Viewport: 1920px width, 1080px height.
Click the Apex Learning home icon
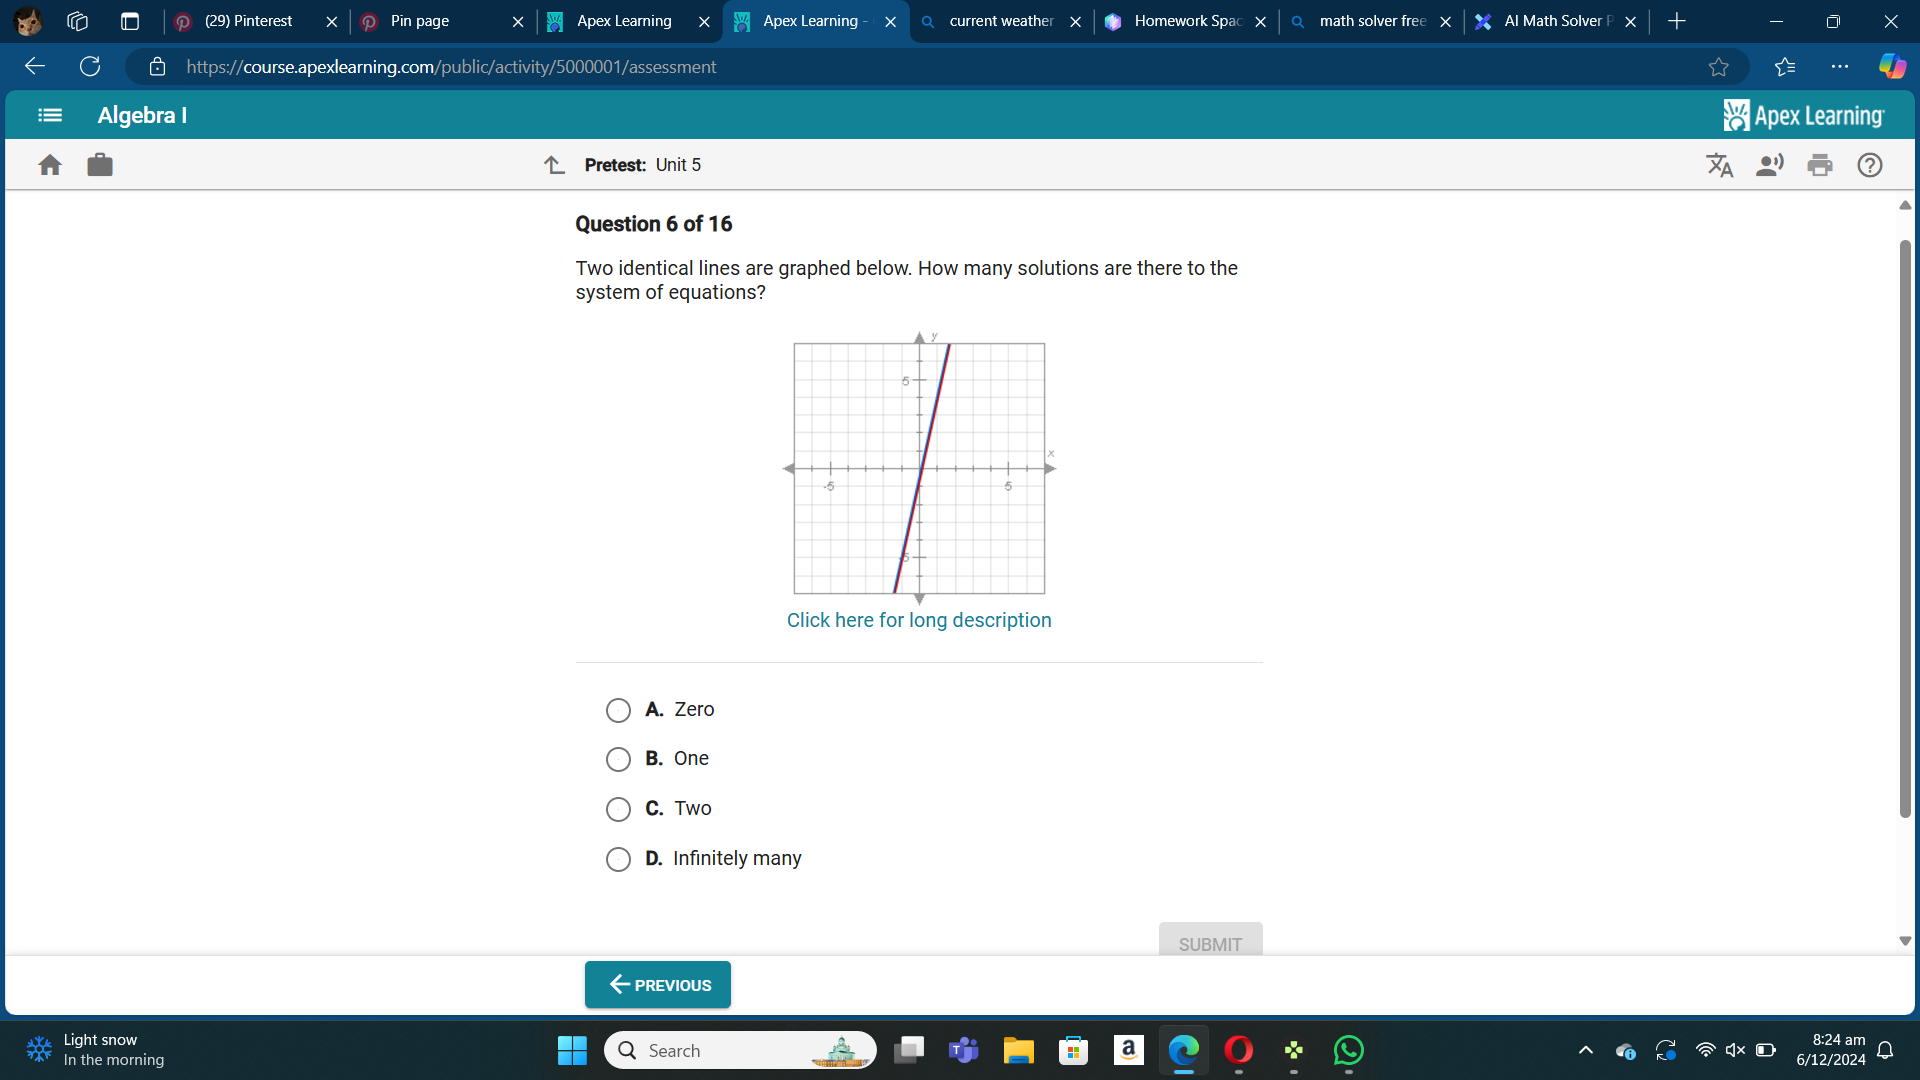pyautogui.click(x=50, y=164)
